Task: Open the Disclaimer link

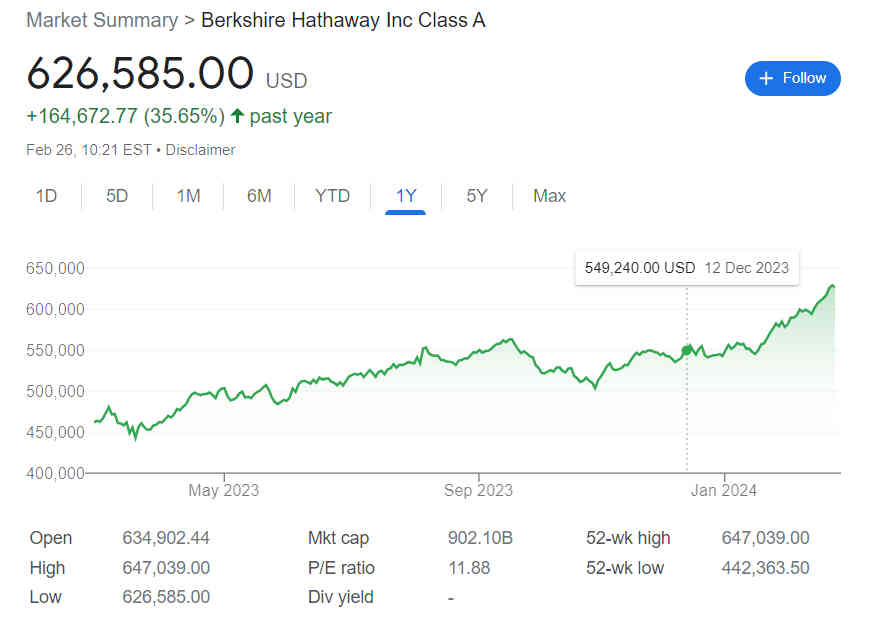Action: tap(200, 150)
